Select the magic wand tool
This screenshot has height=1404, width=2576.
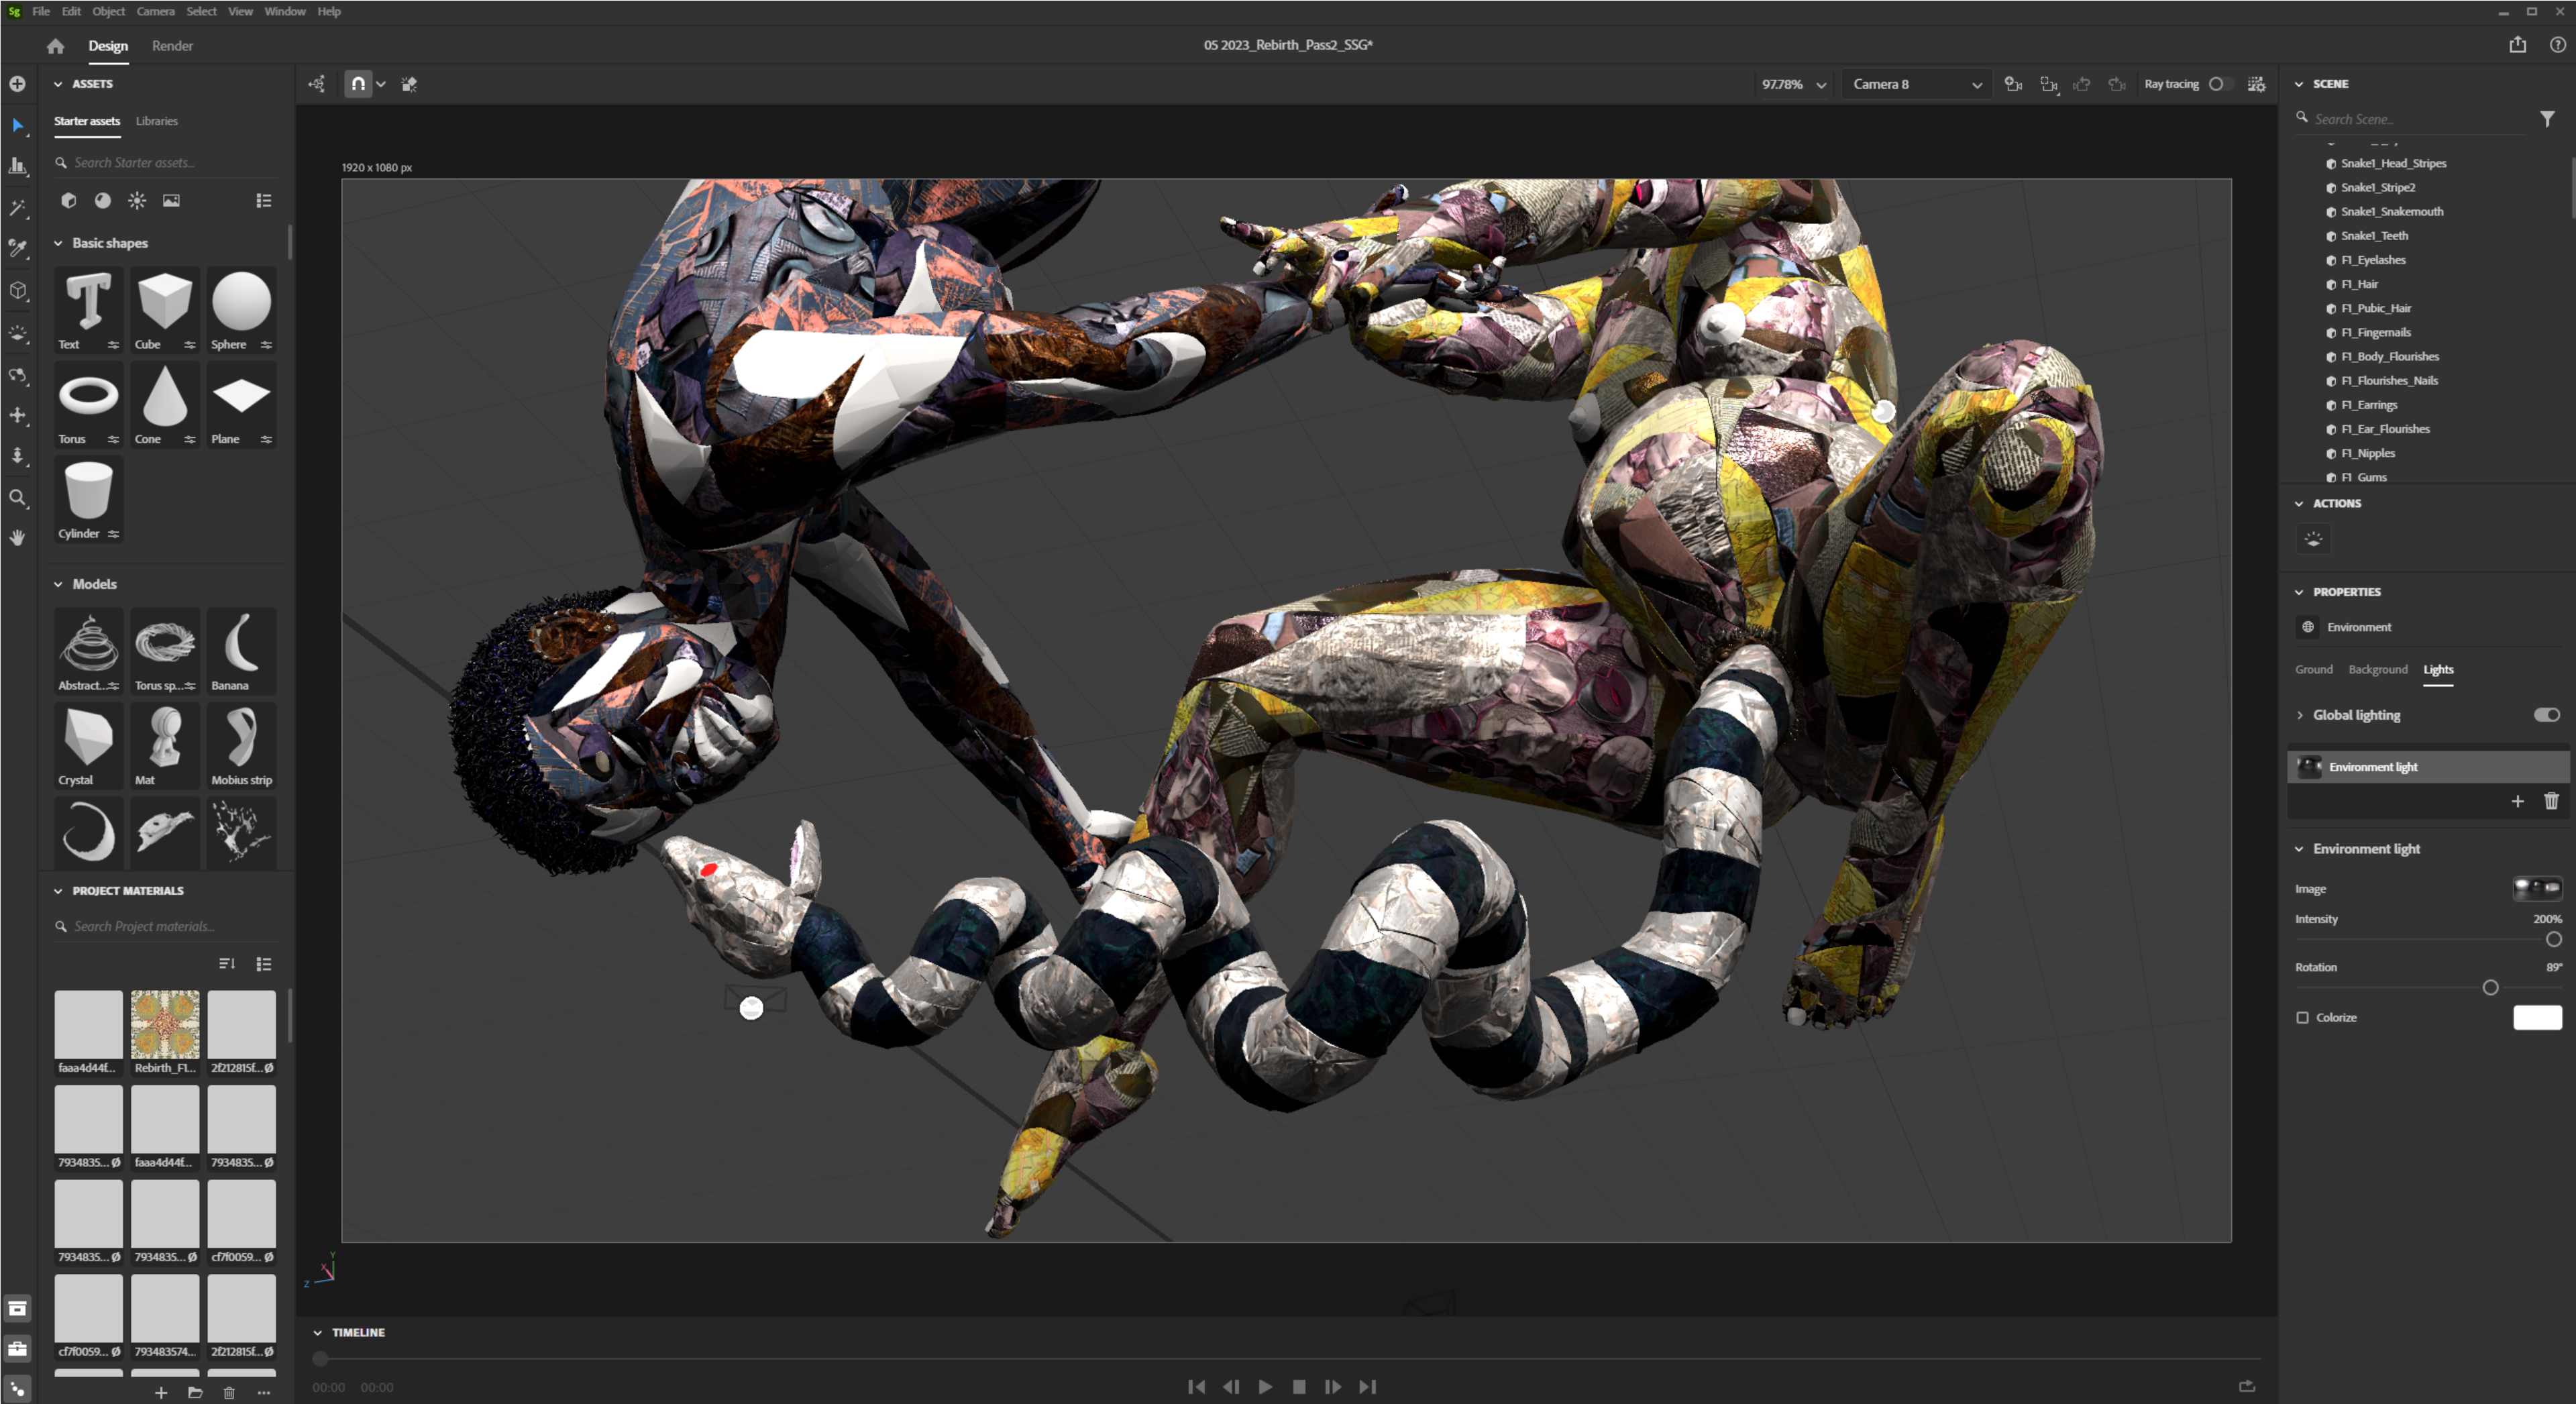click(x=18, y=208)
